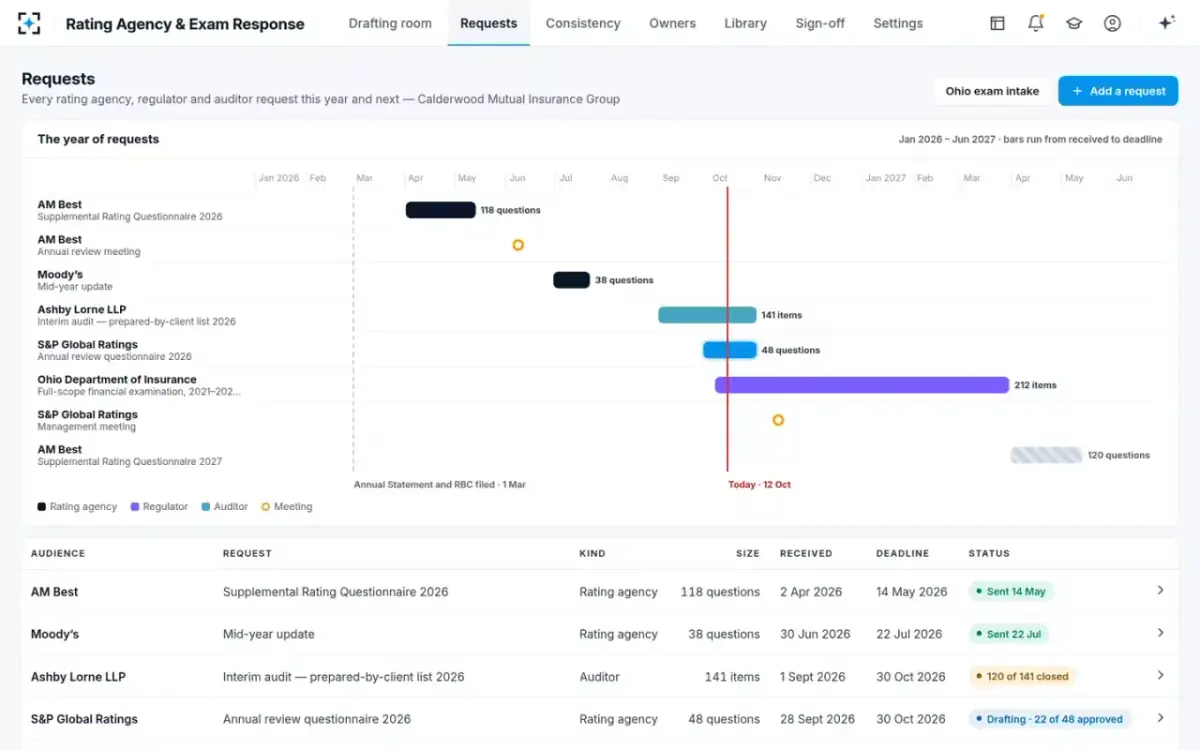1200x750 pixels.
Task: Select the Ohio Department 212 items bar
Action: pyautogui.click(x=862, y=385)
